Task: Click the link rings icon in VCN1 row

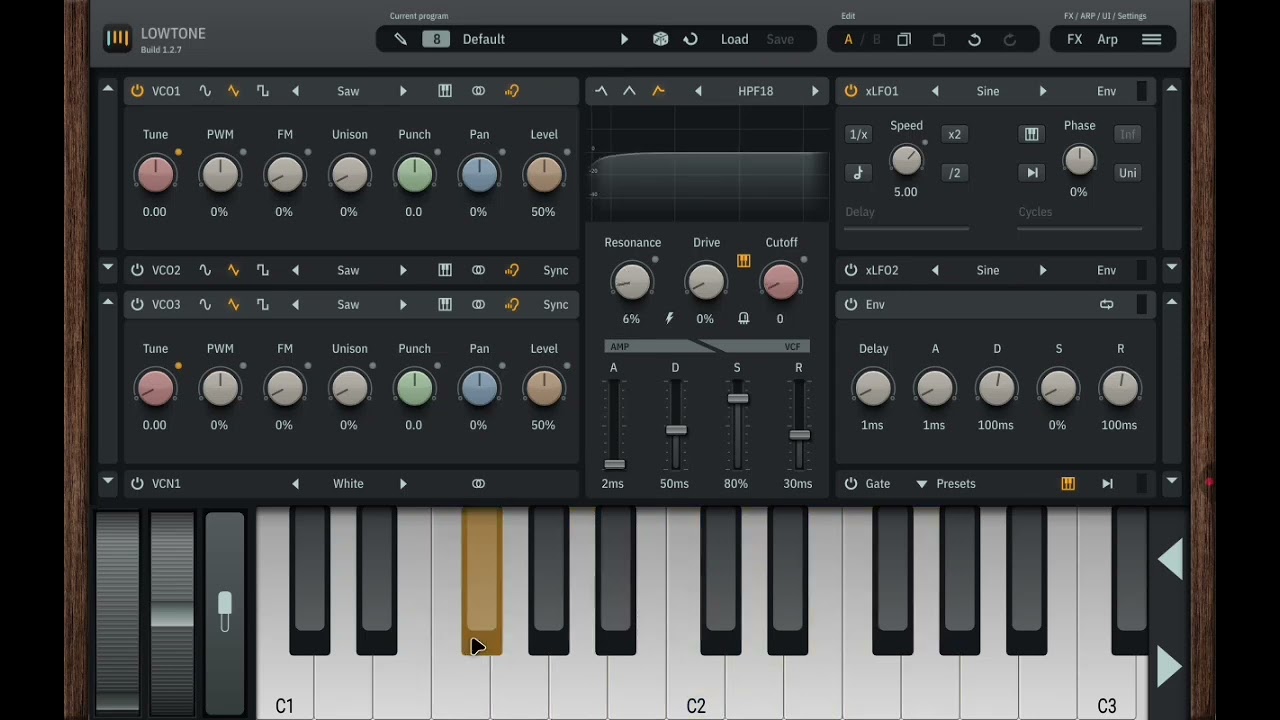Action: (478, 483)
